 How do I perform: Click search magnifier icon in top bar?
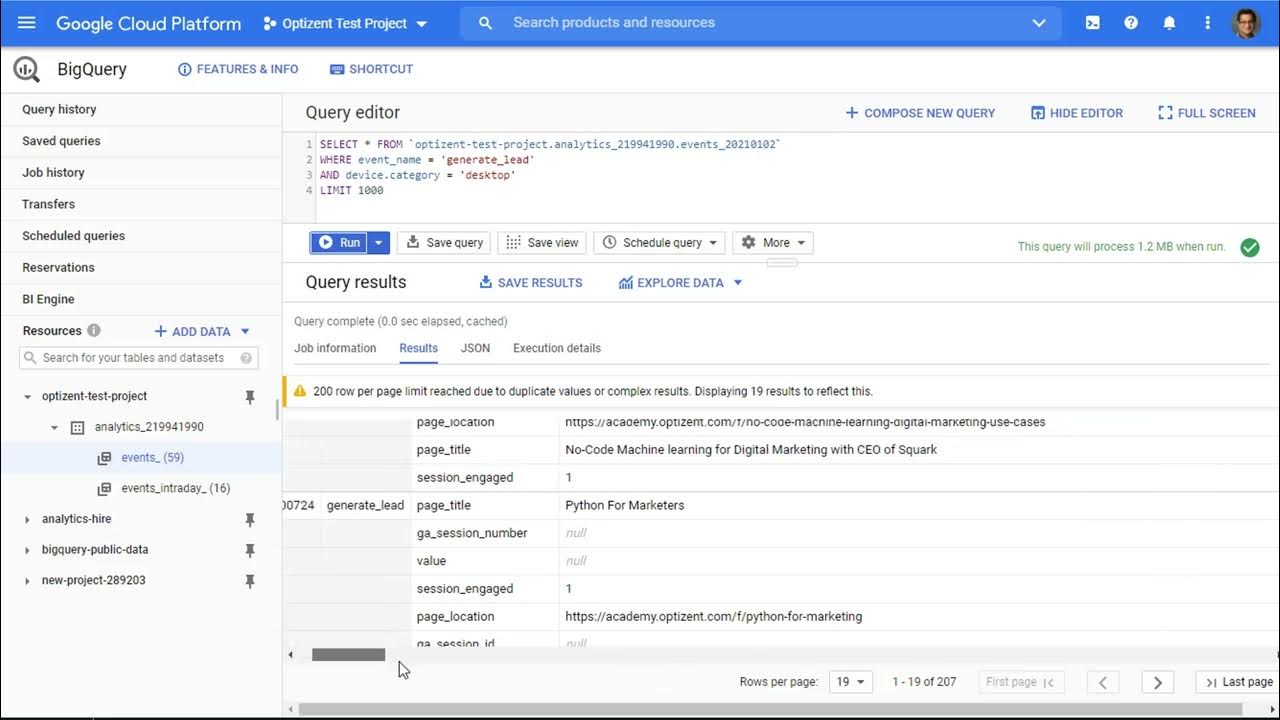(486, 22)
